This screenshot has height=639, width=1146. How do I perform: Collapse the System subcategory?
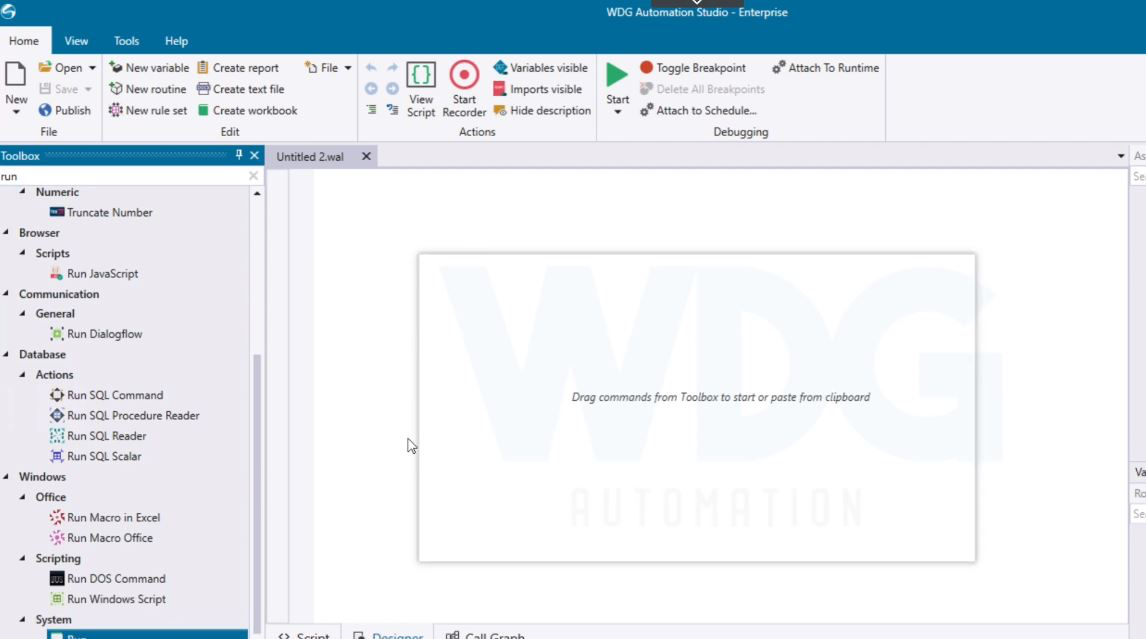tap(23, 619)
